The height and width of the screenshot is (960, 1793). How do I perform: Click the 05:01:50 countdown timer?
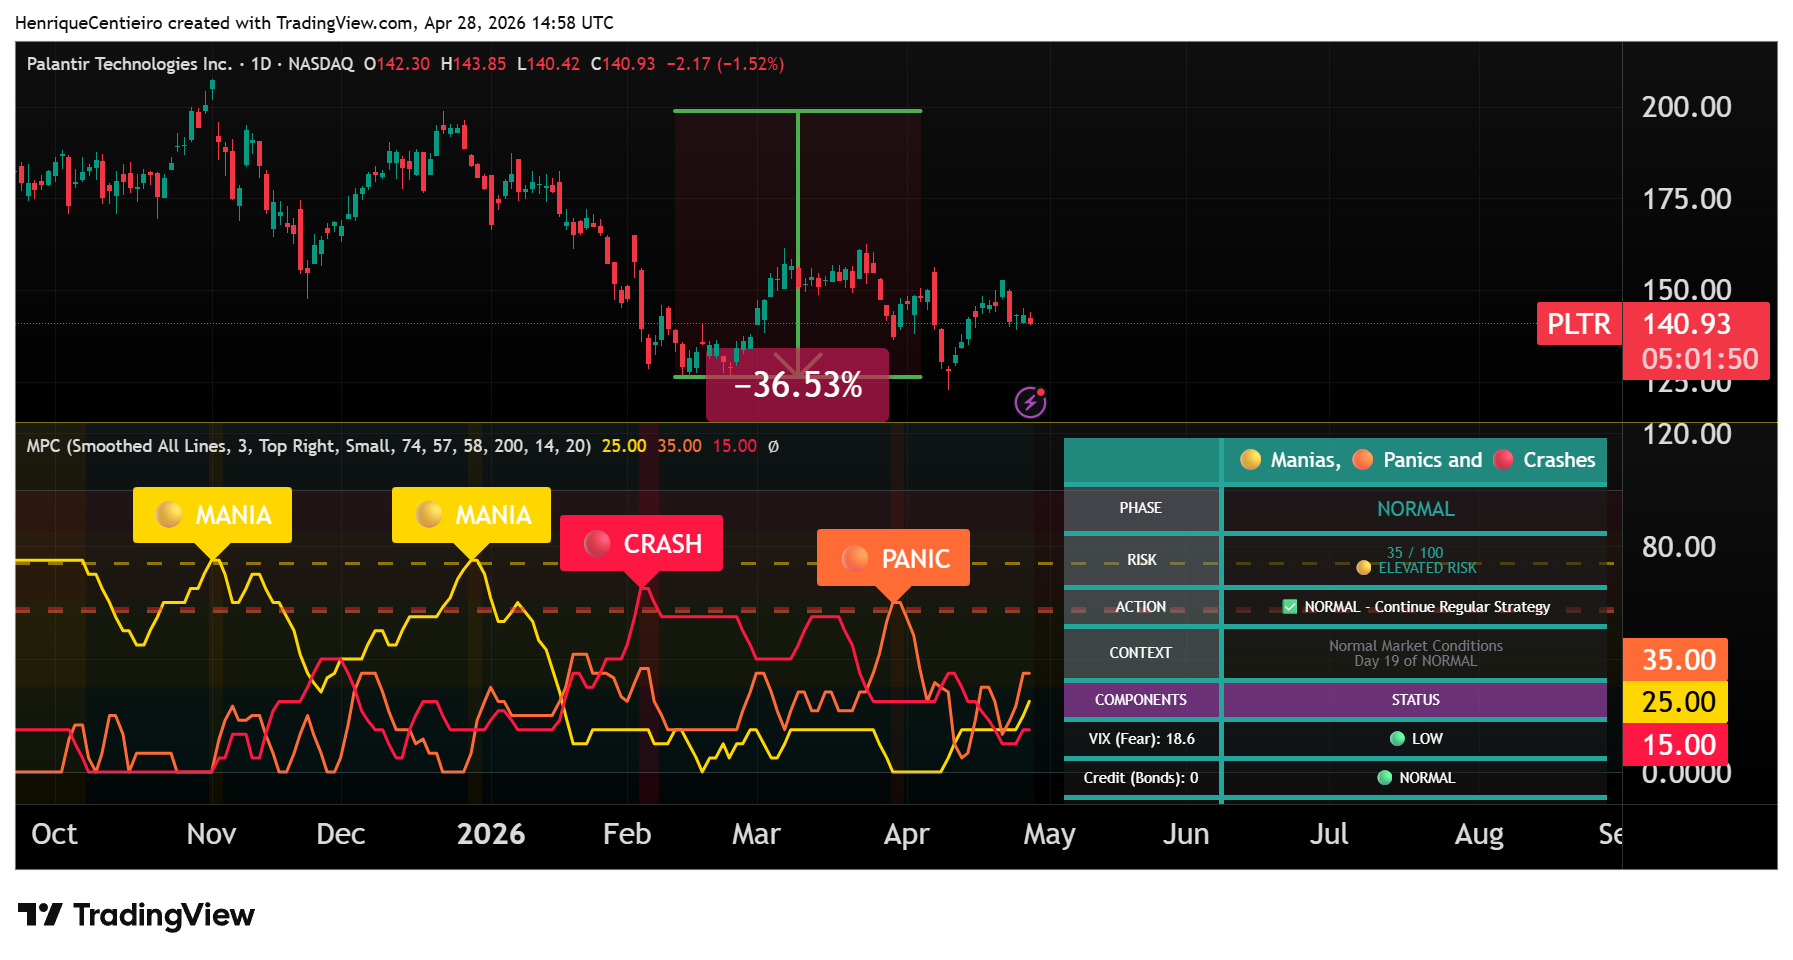pyautogui.click(x=1700, y=359)
